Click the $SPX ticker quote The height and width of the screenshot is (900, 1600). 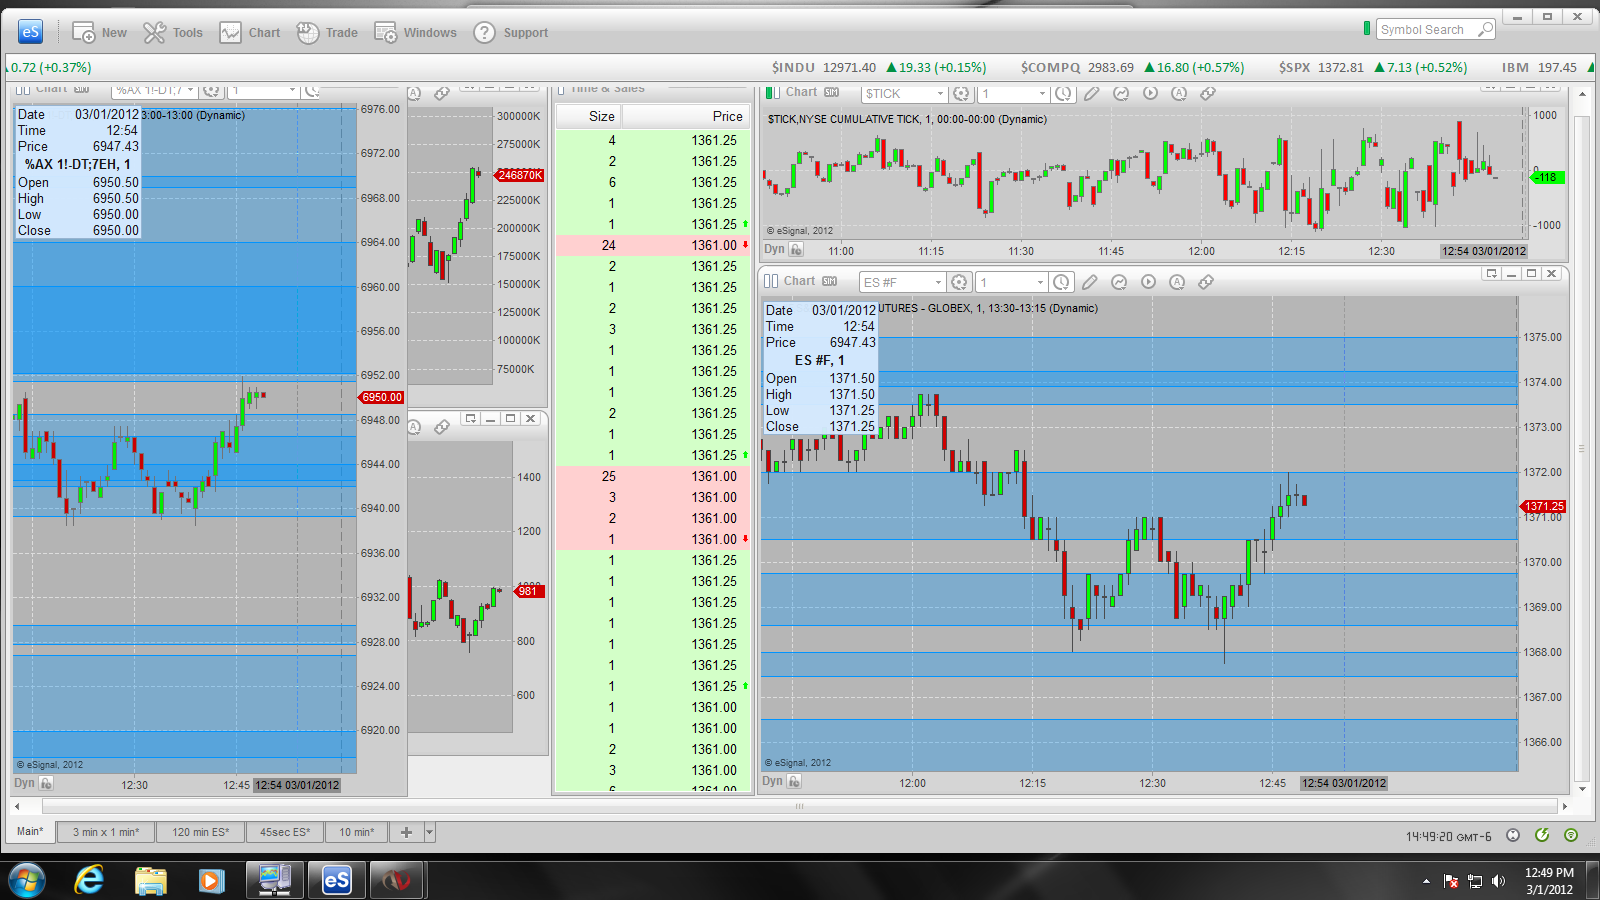tap(1373, 67)
